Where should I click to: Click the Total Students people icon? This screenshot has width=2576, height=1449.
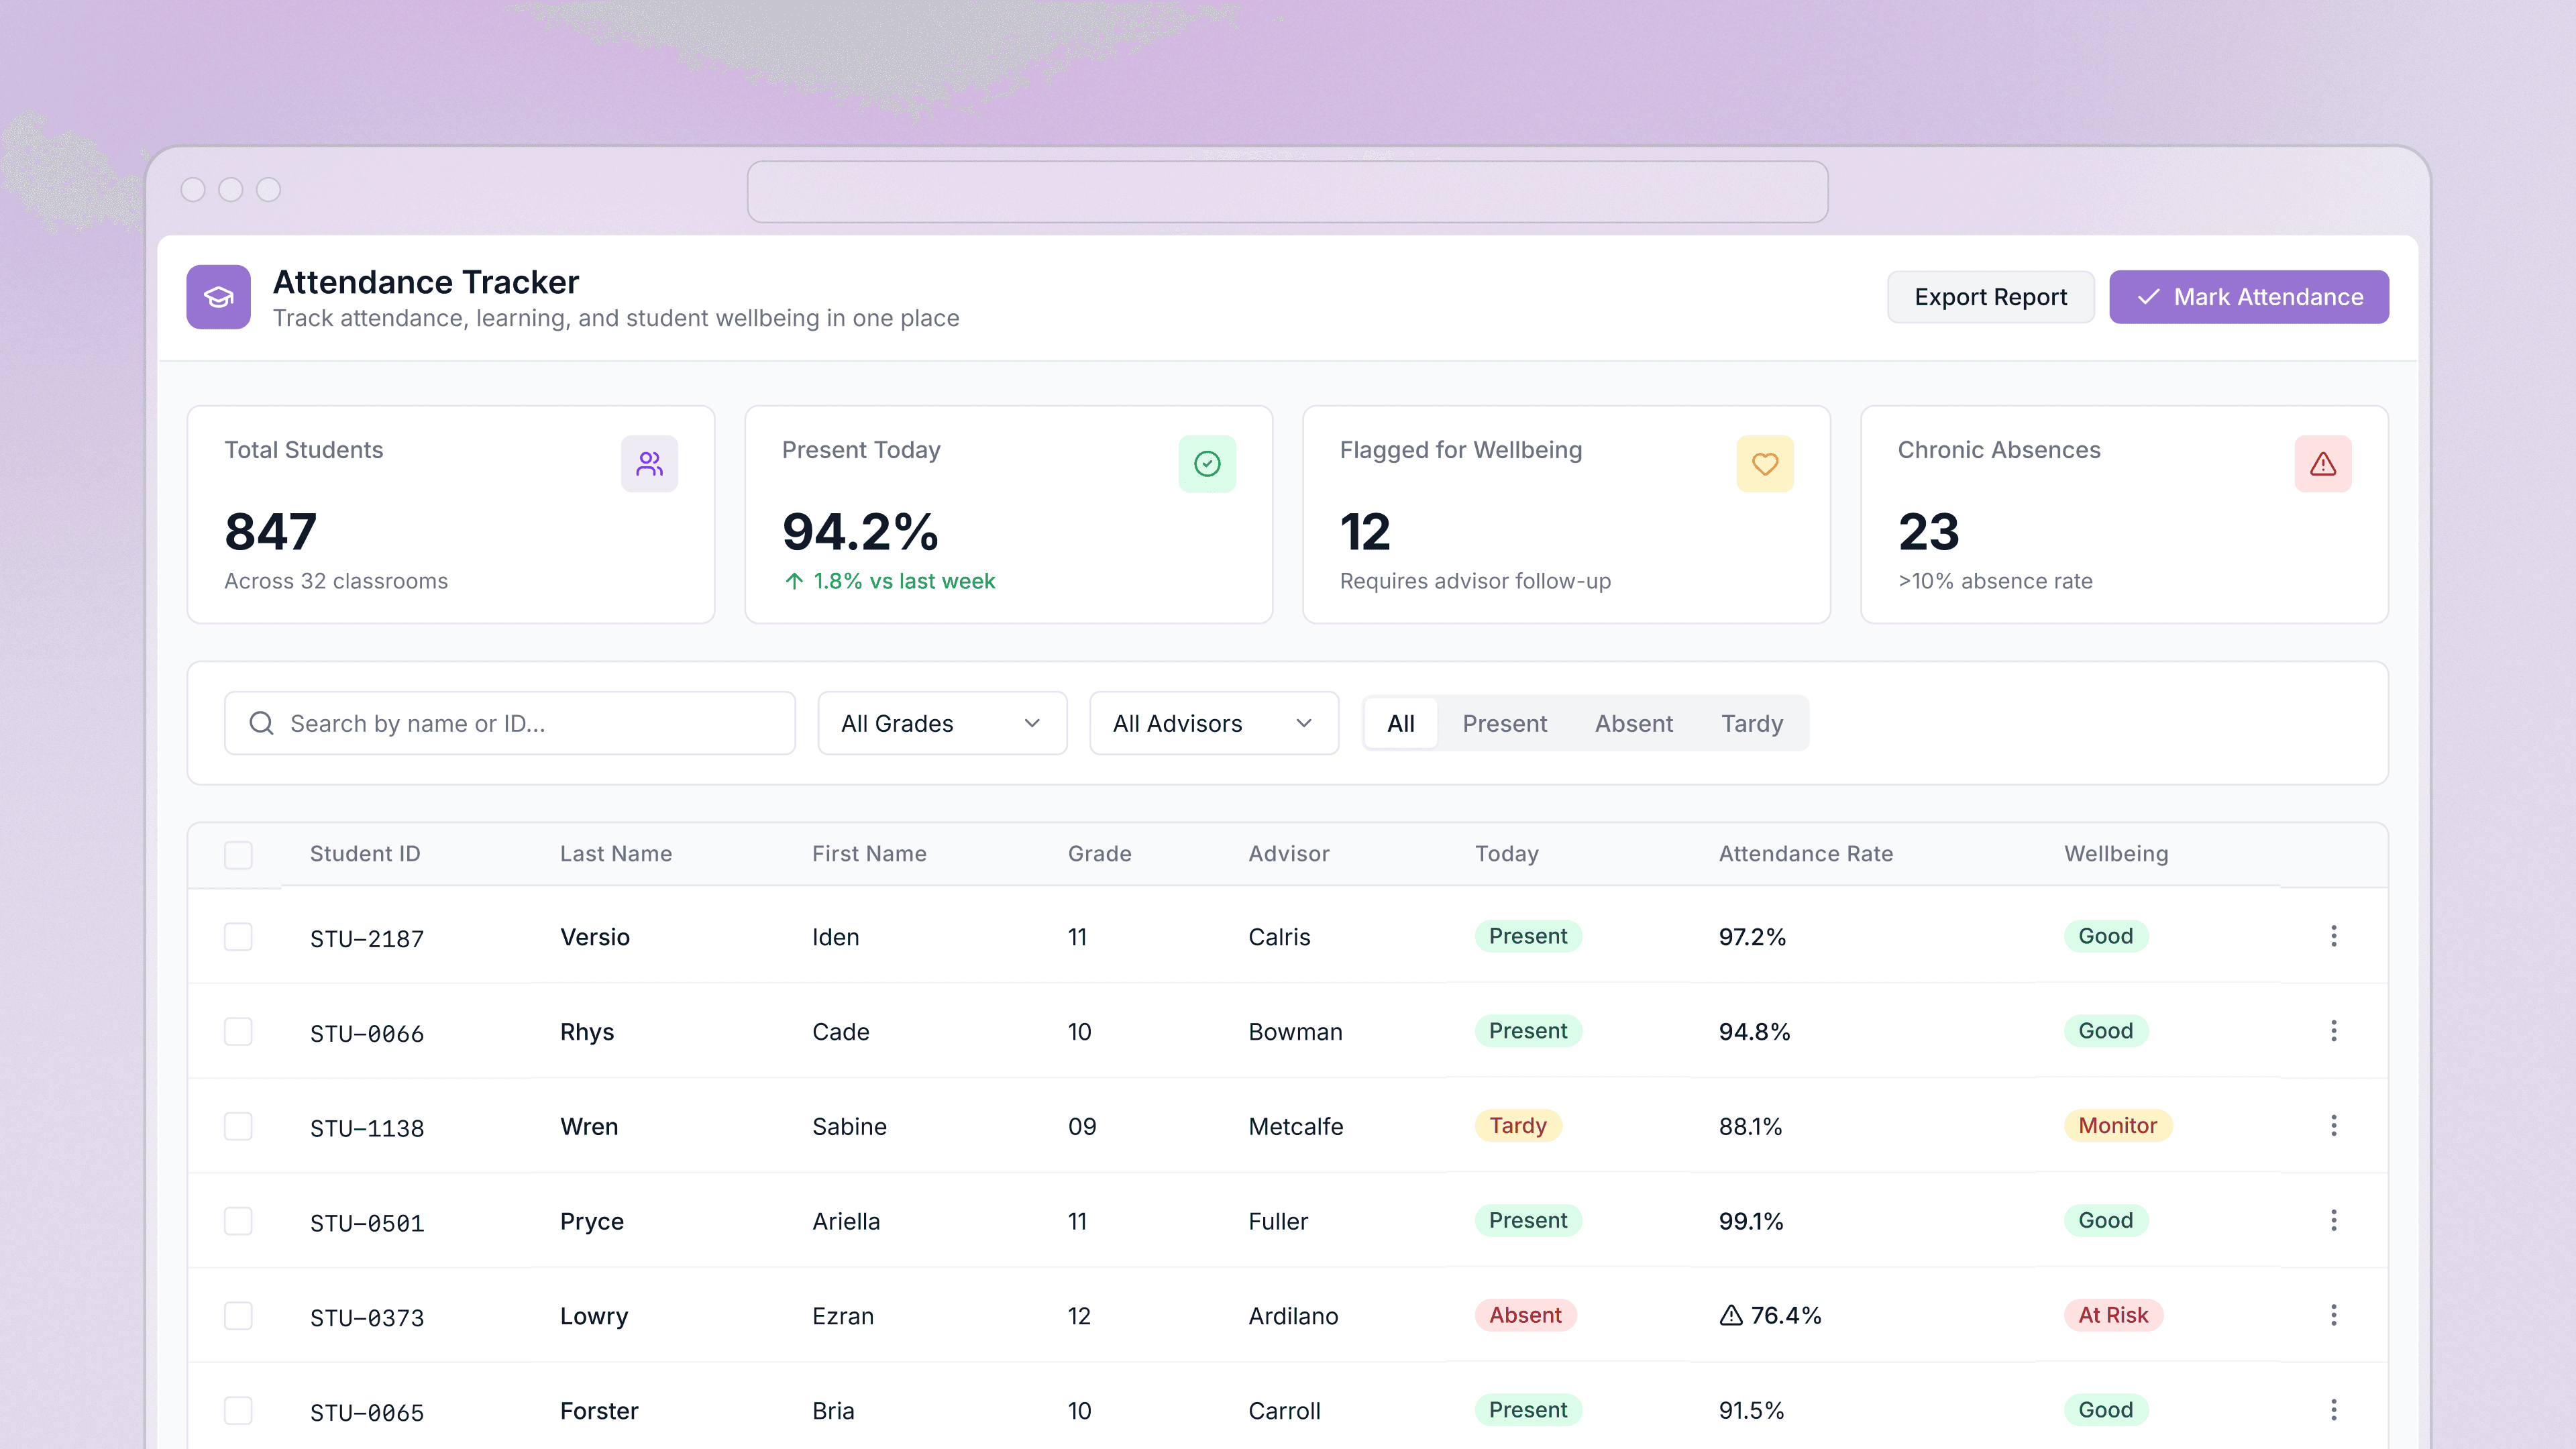click(x=649, y=464)
